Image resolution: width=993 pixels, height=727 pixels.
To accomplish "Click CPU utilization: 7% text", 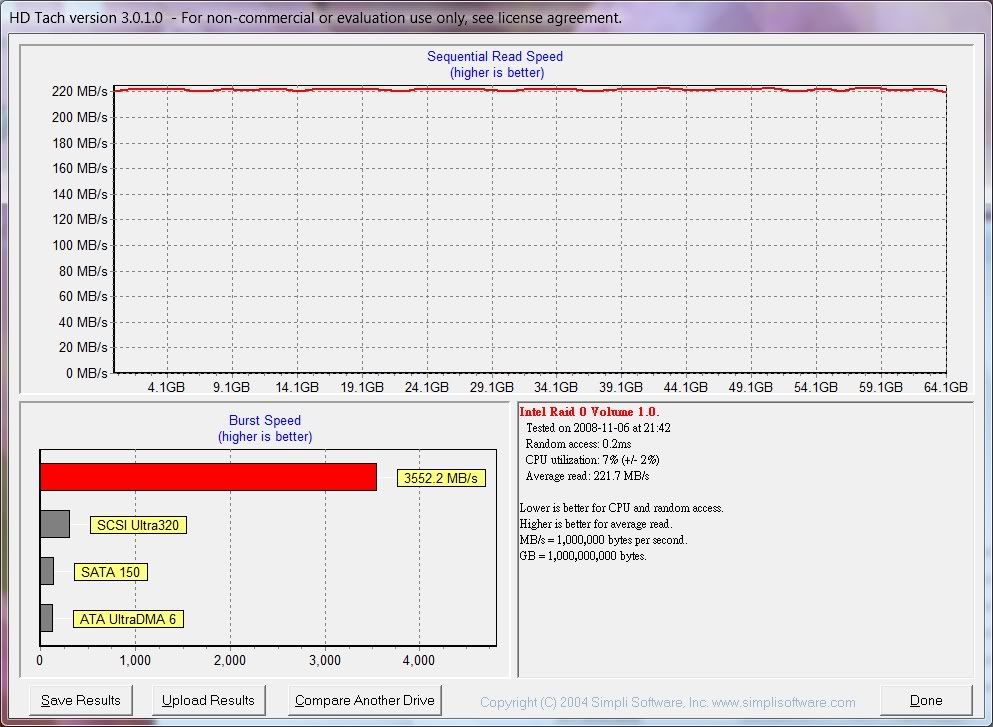I will click(592, 460).
